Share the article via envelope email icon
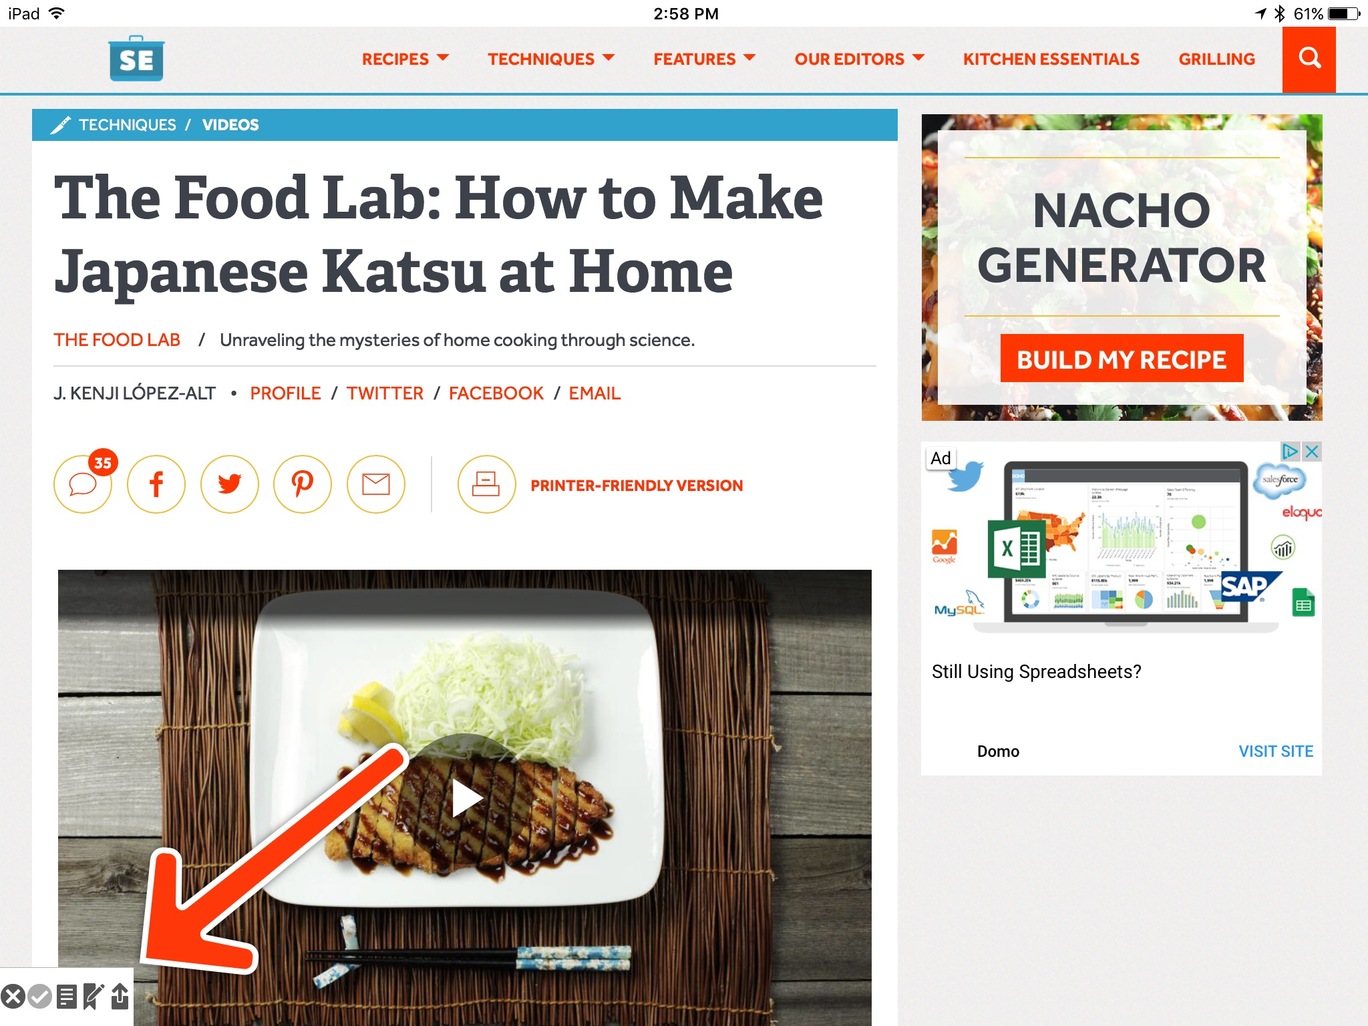The height and width of the screenshot is (1026, 1368). coord(376,484)
